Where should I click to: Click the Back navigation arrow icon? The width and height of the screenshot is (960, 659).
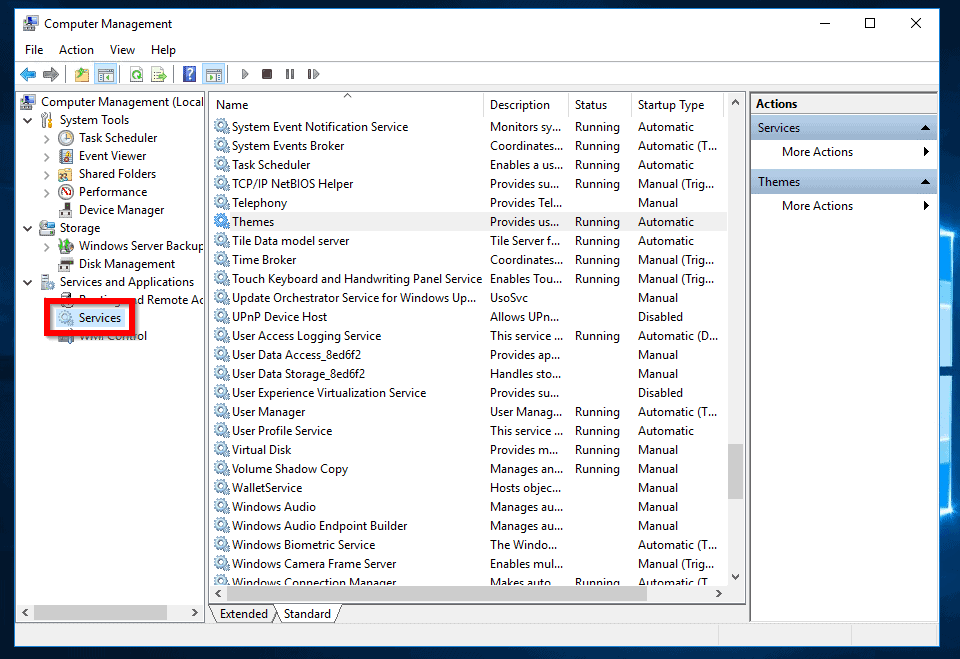coord(27,74)
